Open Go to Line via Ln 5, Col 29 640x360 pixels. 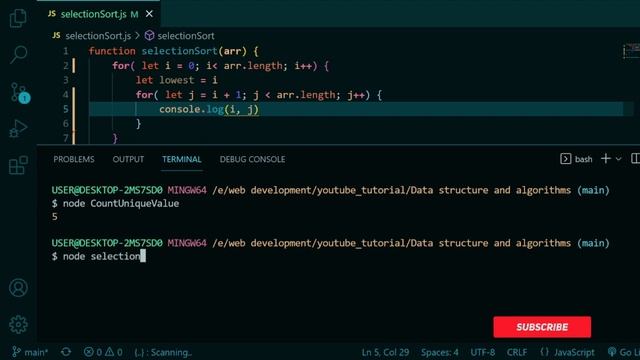coord(385,352)
